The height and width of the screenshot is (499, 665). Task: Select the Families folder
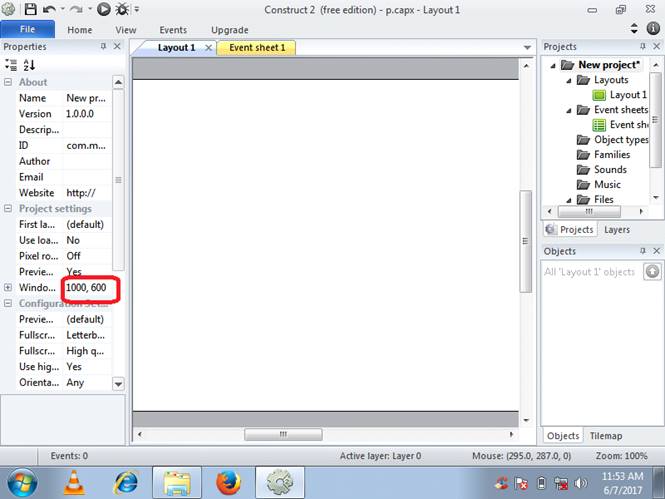pos(604,154)
